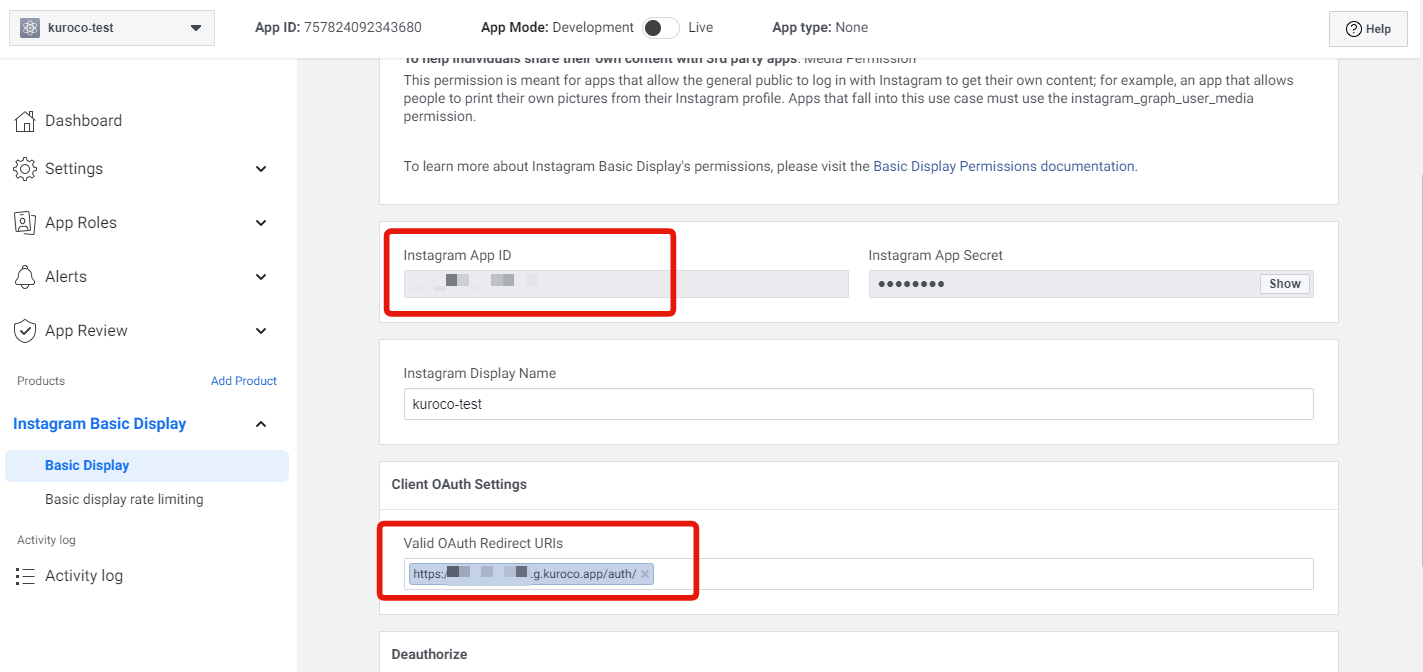
Task: Open Basic Display Permissions documentation link
Action: (x=1003, y=165)
